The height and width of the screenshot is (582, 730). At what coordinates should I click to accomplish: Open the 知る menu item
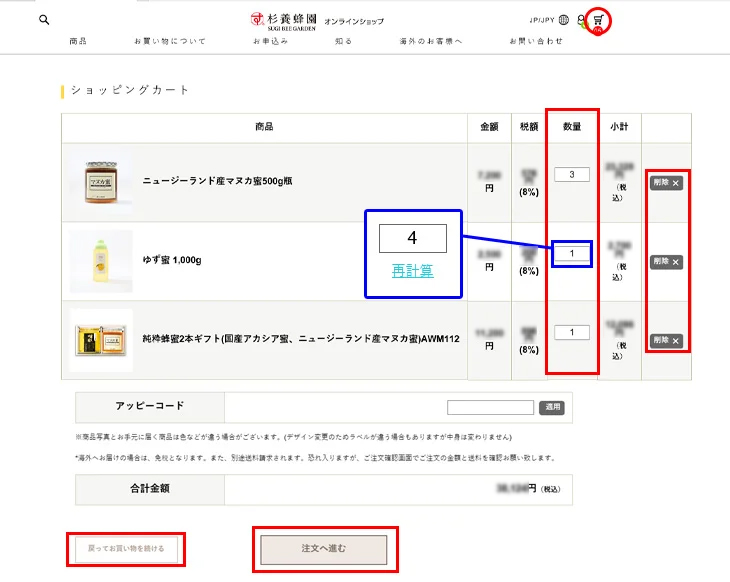coord(343,41)
